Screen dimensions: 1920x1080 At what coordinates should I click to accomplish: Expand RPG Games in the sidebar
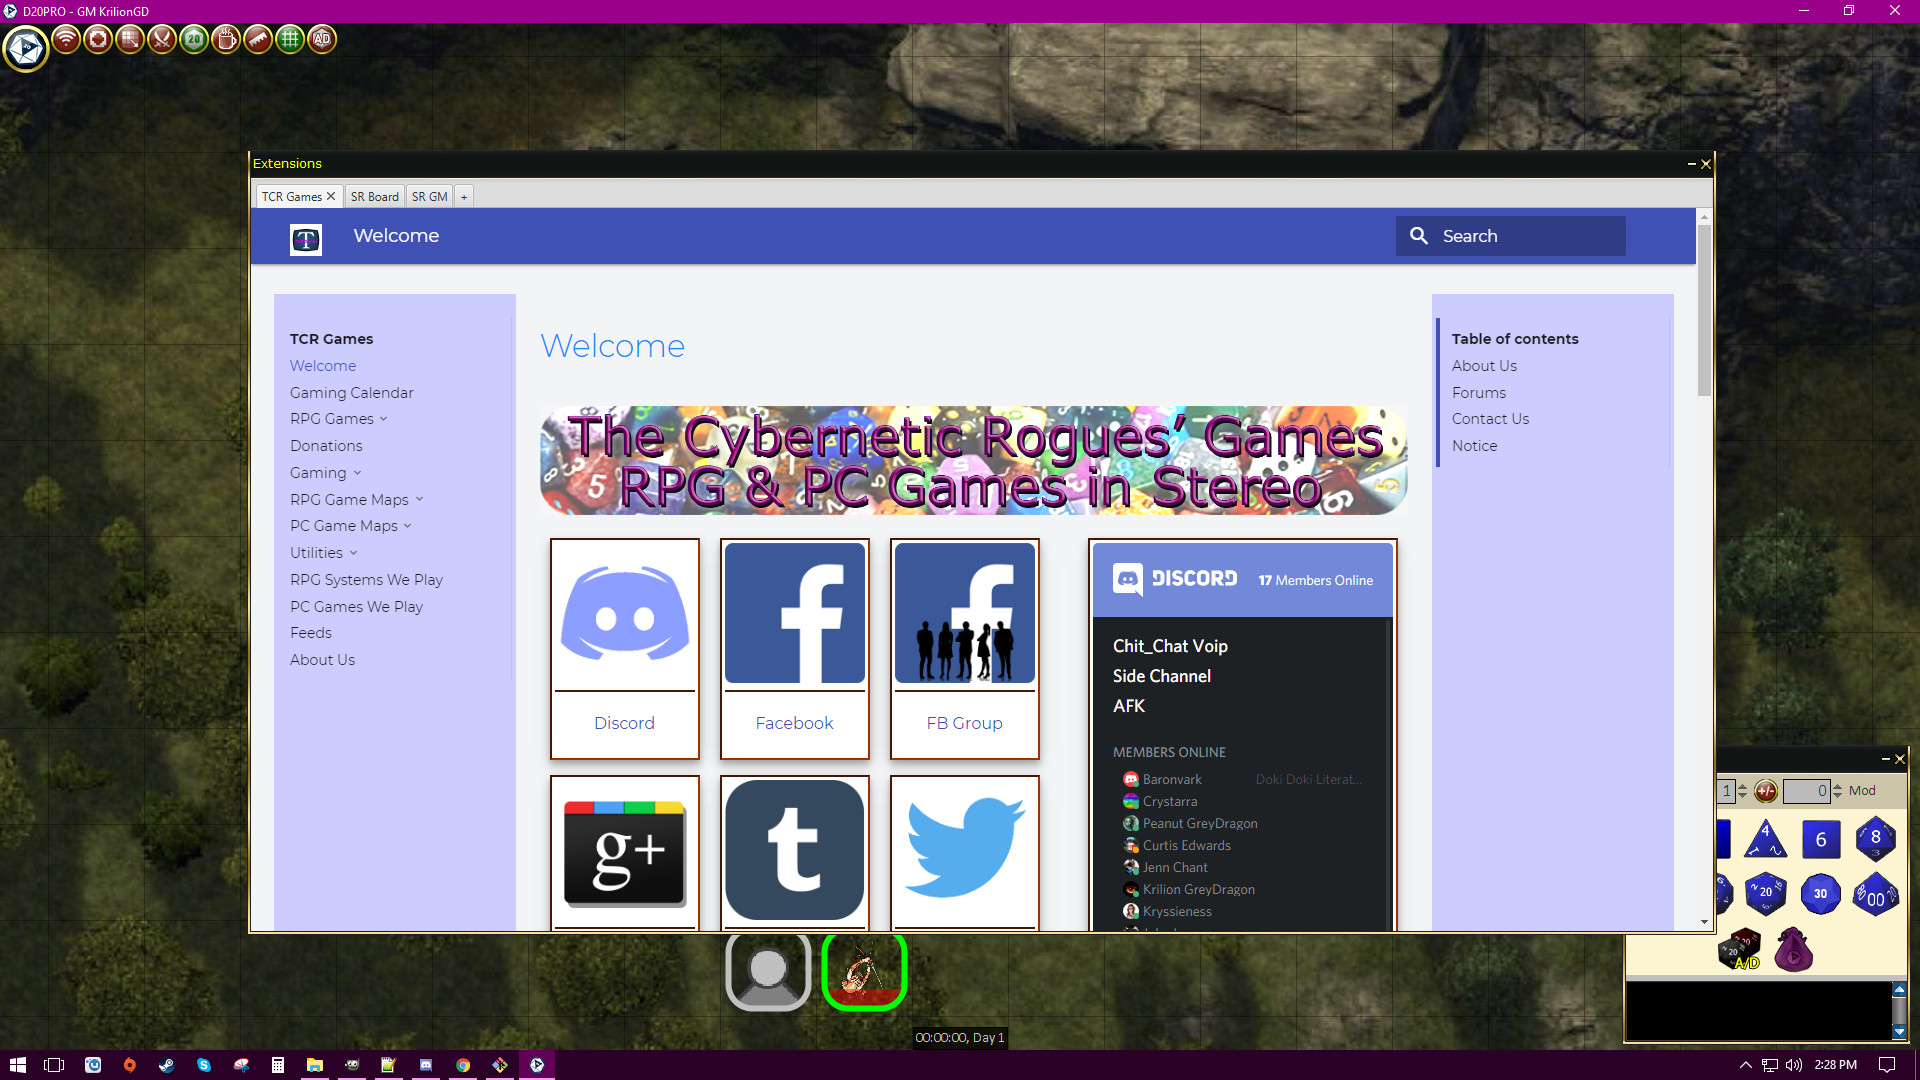(x=338, y=419)
